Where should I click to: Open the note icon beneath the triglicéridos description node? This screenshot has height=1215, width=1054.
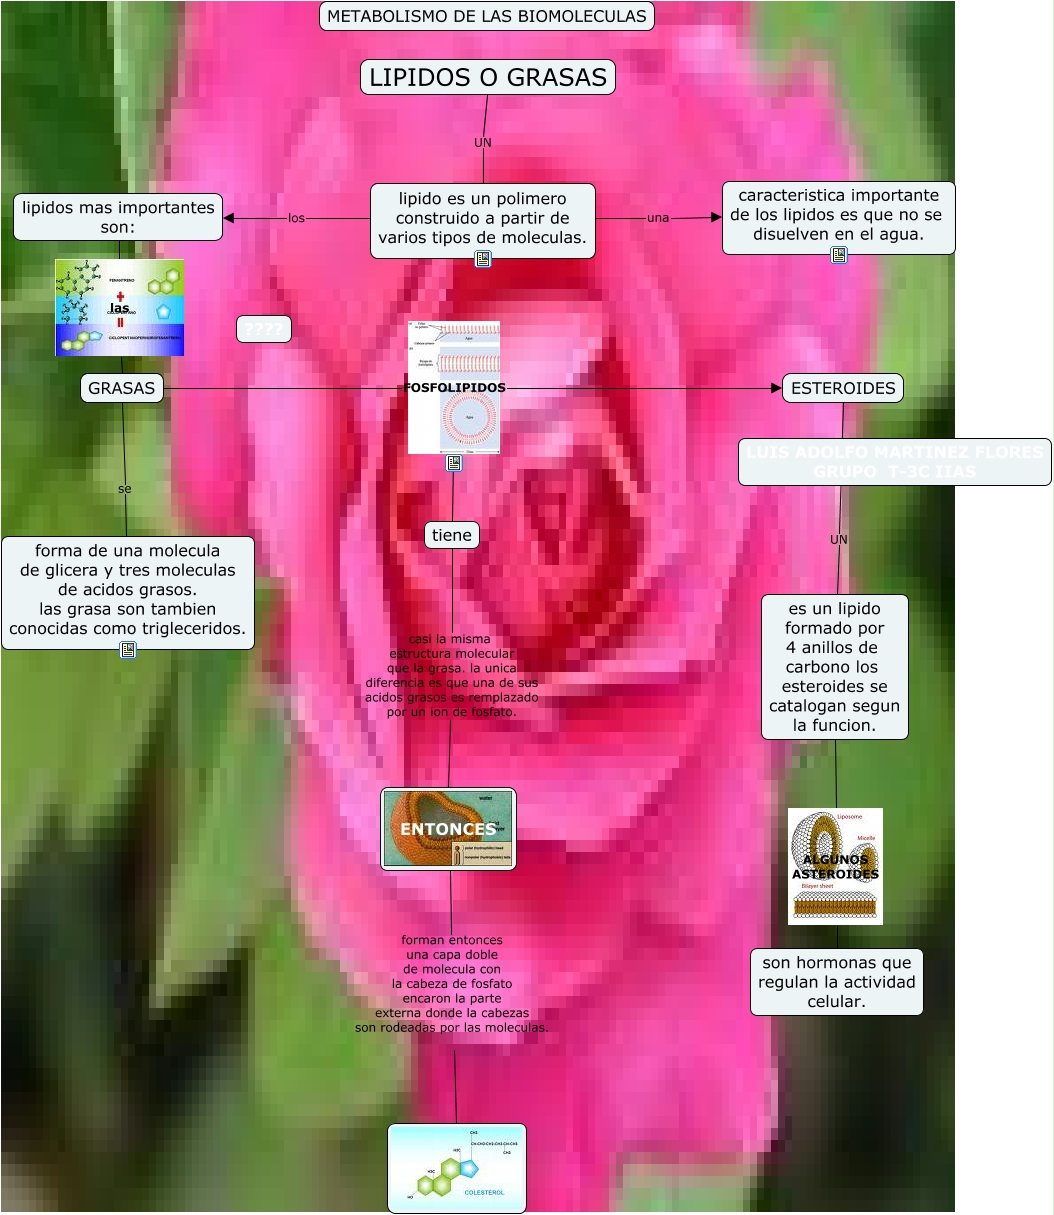pos(128,650)
